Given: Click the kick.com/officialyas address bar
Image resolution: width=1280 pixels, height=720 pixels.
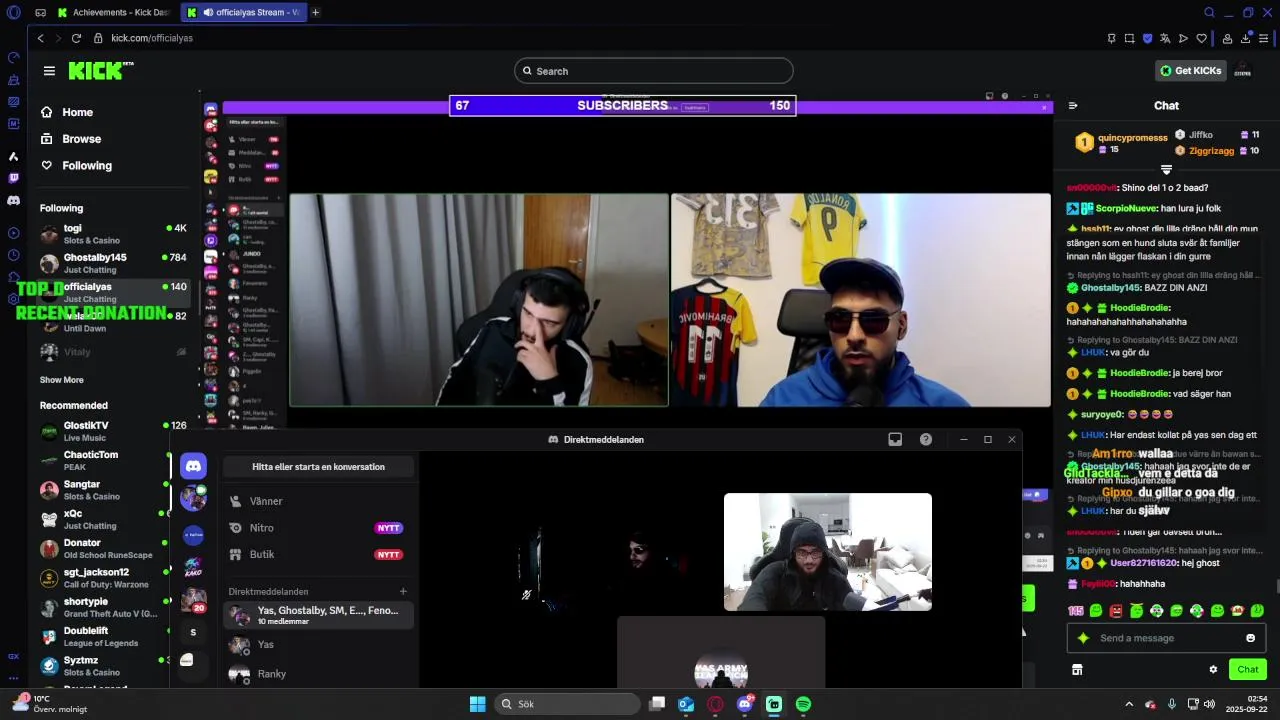Looking at the screenshot, I should (x=152, y=38).
